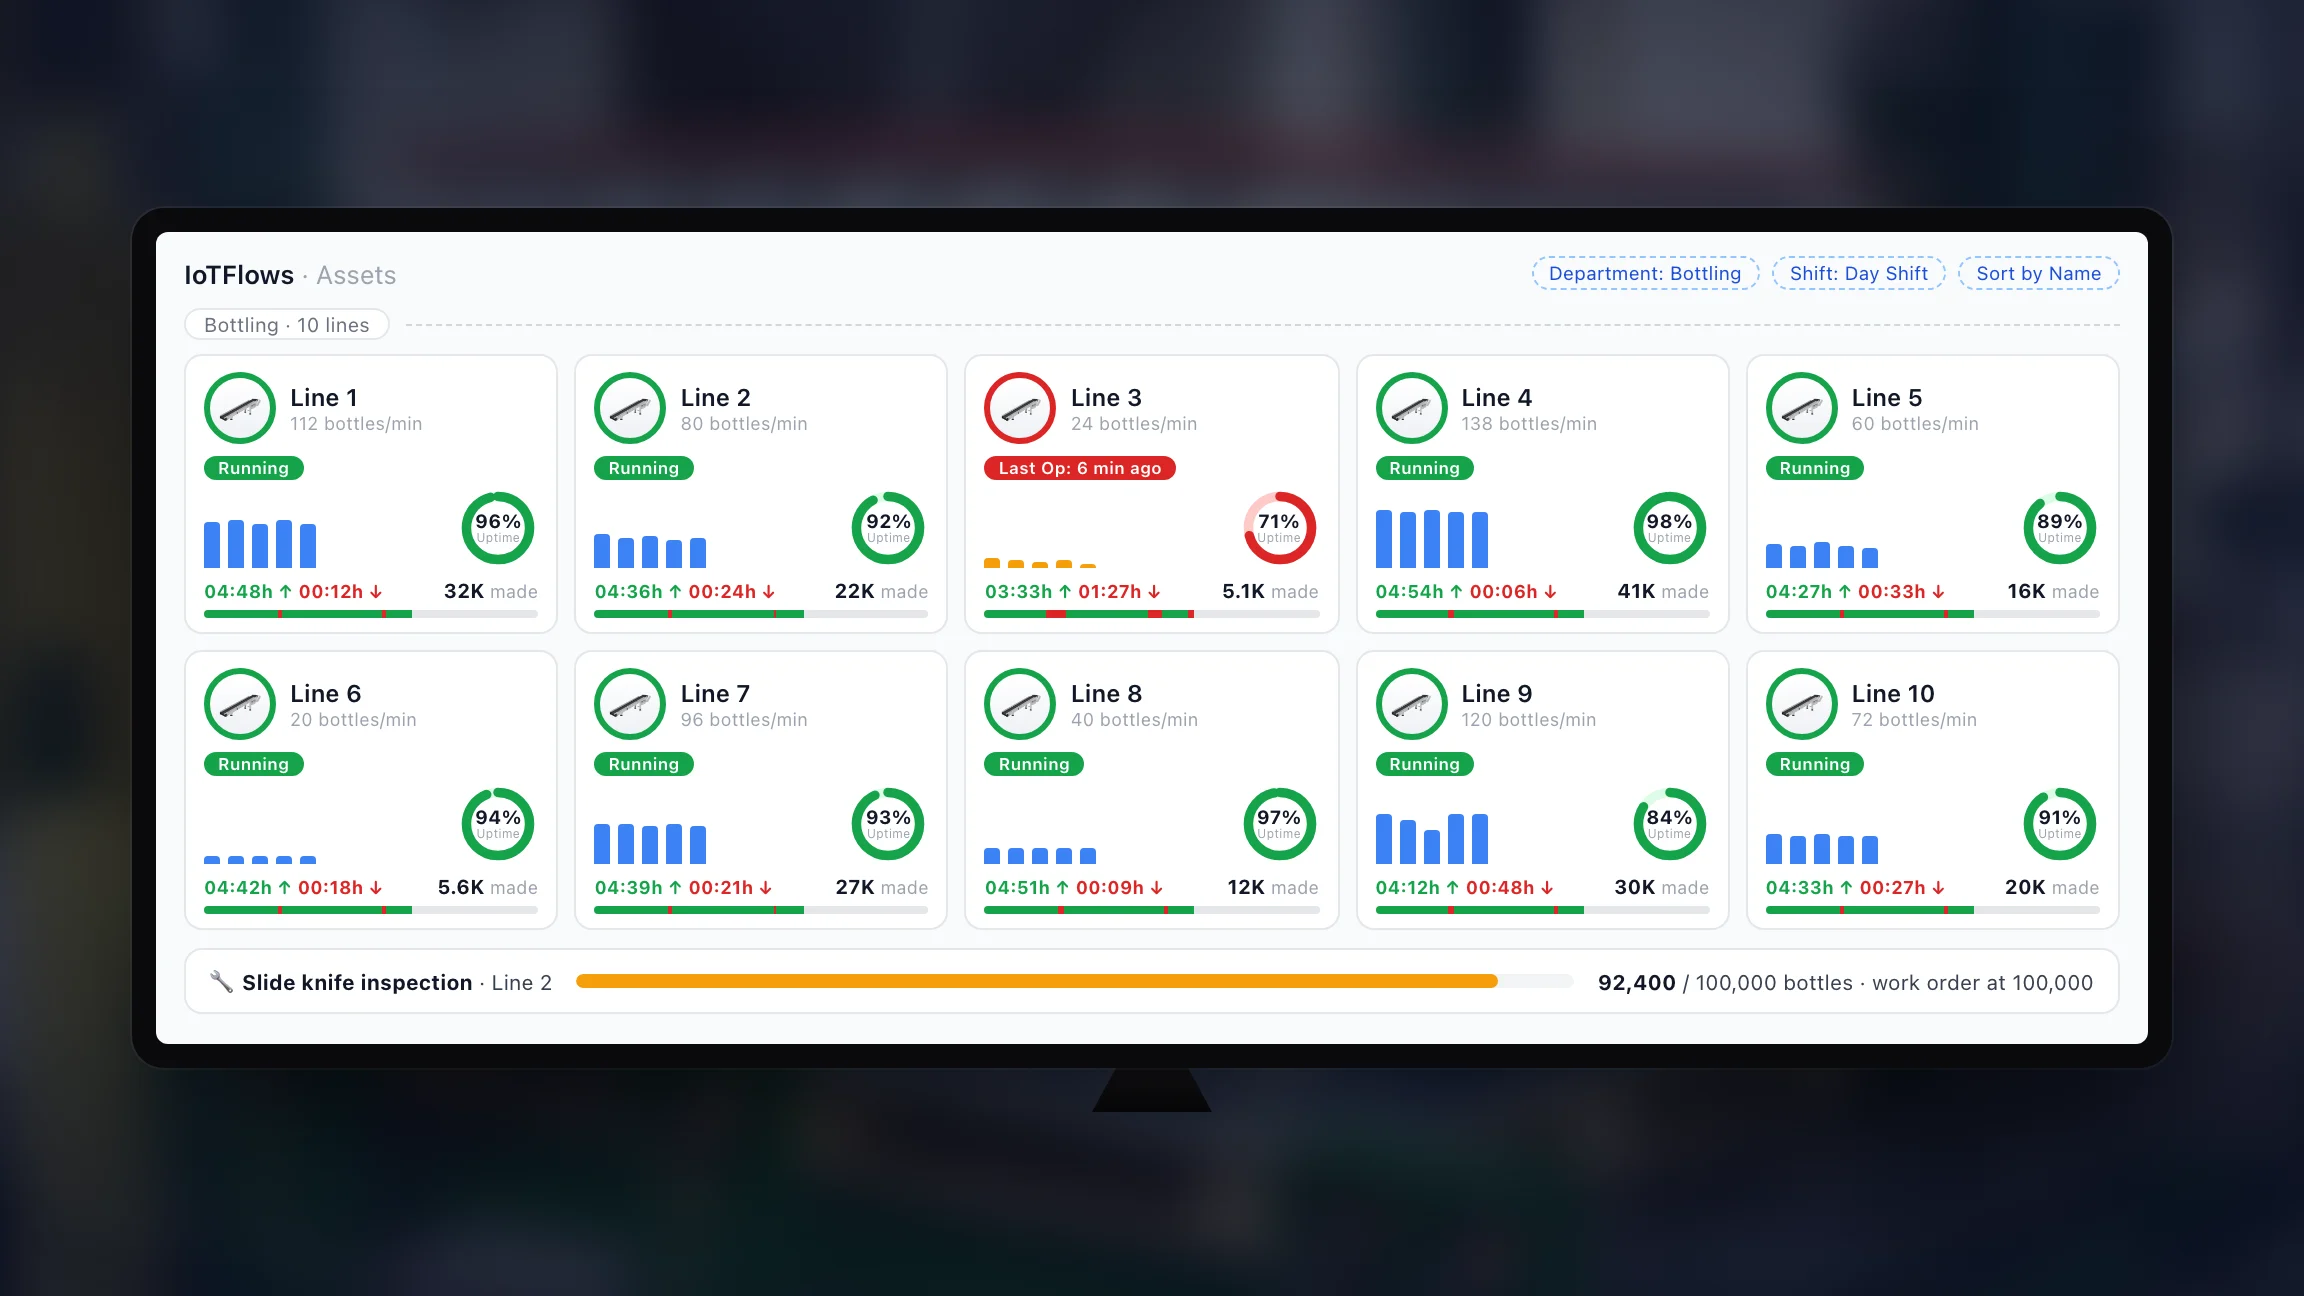Select the Bottling · 10 lines group tag
Screen dimensions: 2304x1296
pos(287,325)
